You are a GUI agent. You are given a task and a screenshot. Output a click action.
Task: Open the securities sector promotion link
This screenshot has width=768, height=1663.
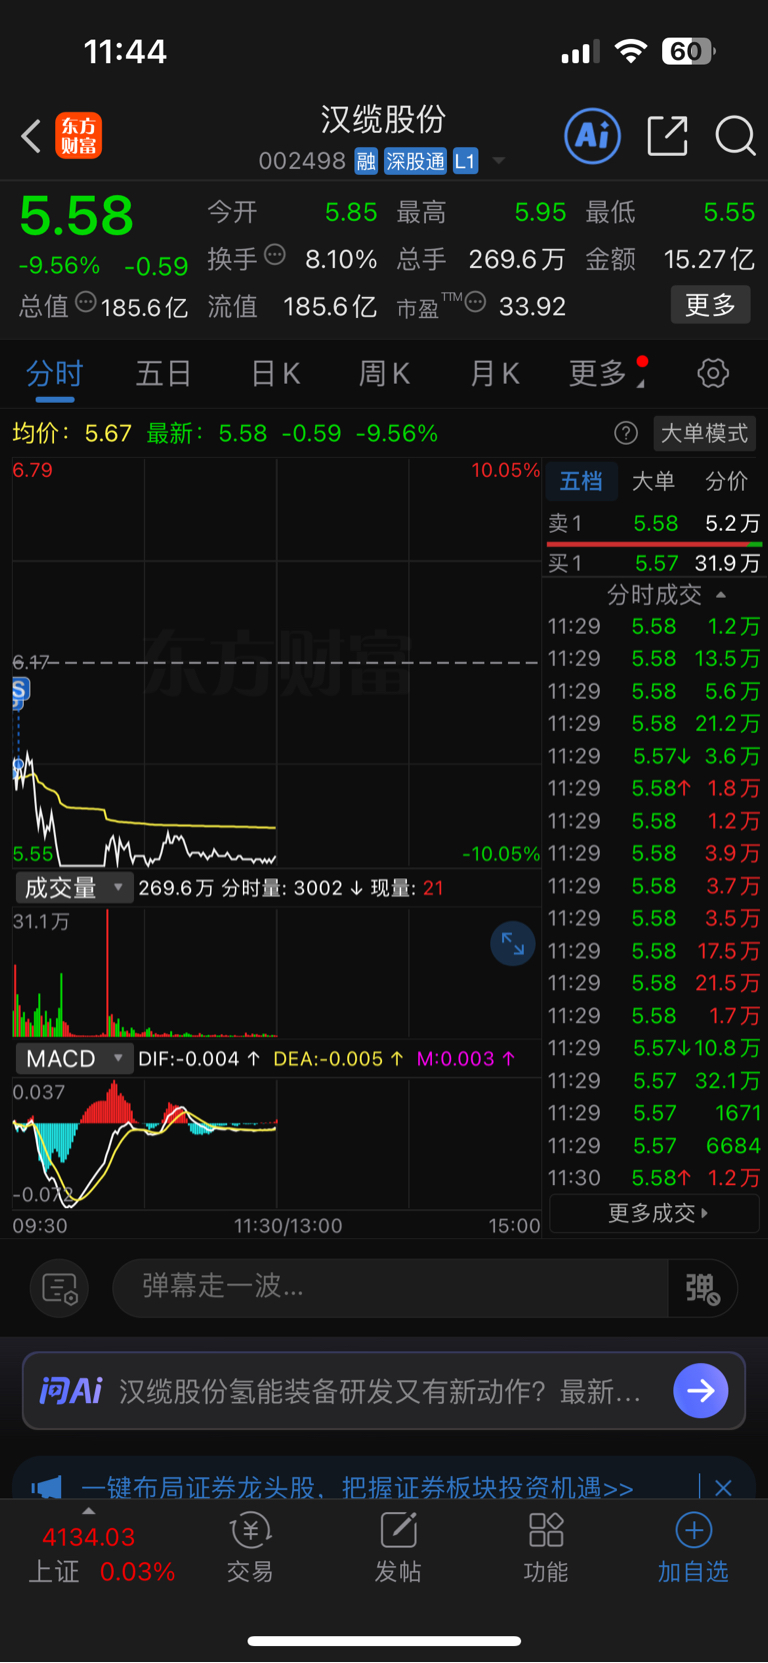357,1488
